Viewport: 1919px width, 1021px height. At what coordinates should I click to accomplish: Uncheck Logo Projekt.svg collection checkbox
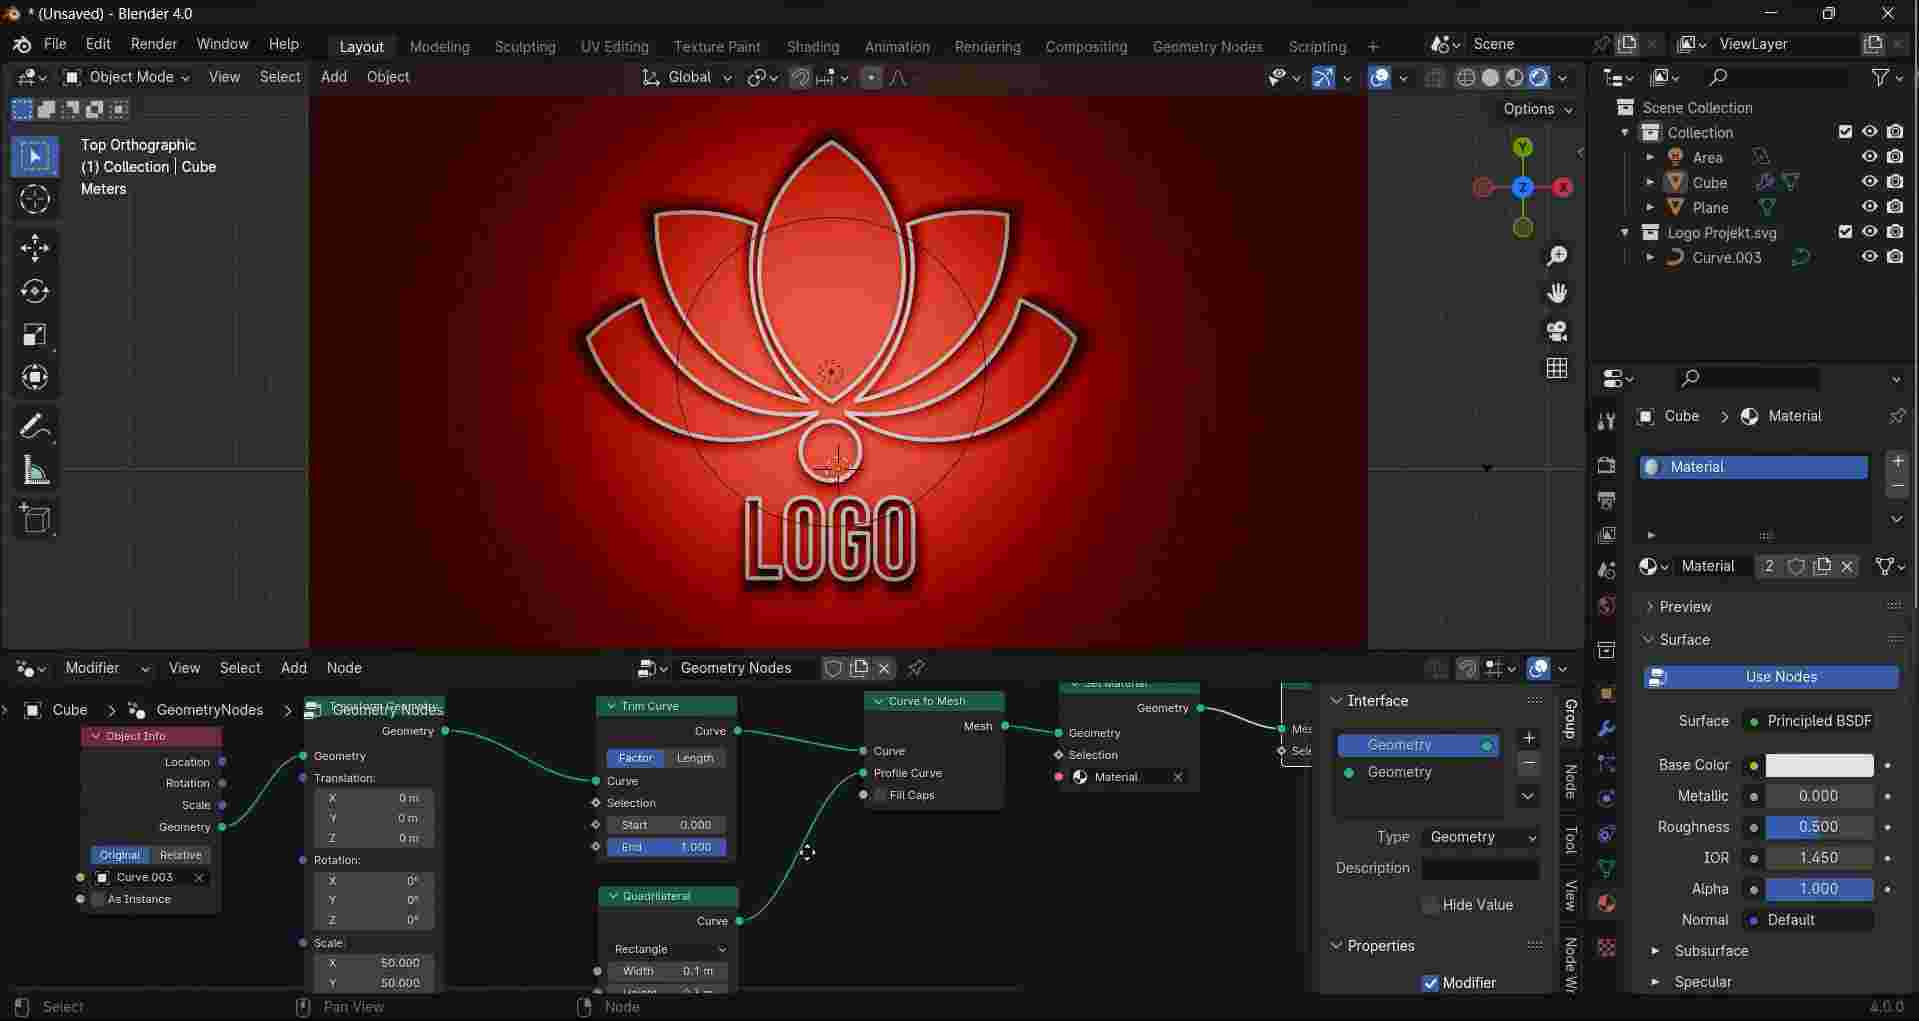[x=1845, y=232]
